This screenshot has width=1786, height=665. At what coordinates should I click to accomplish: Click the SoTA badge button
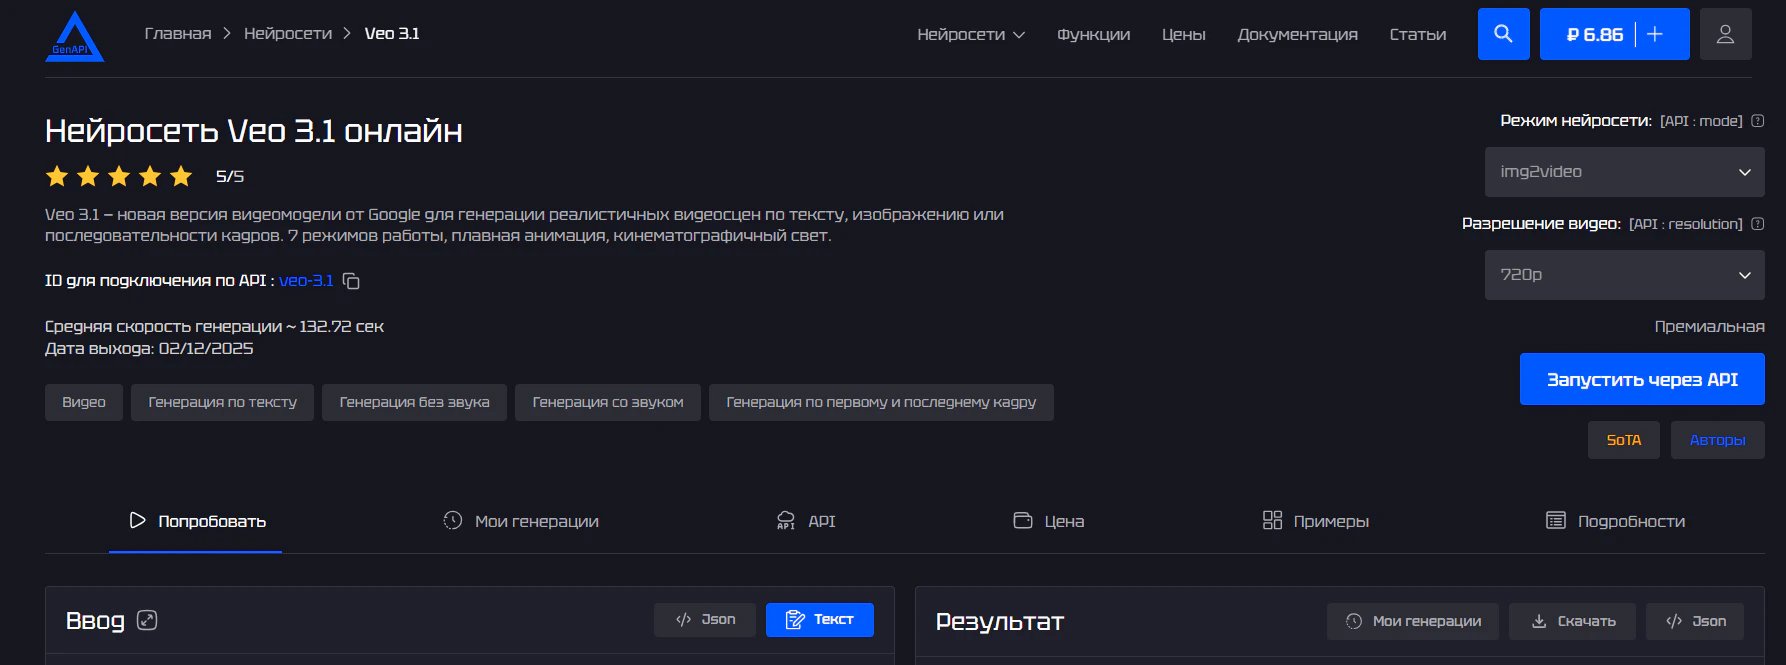click(x=1624, y=440)
